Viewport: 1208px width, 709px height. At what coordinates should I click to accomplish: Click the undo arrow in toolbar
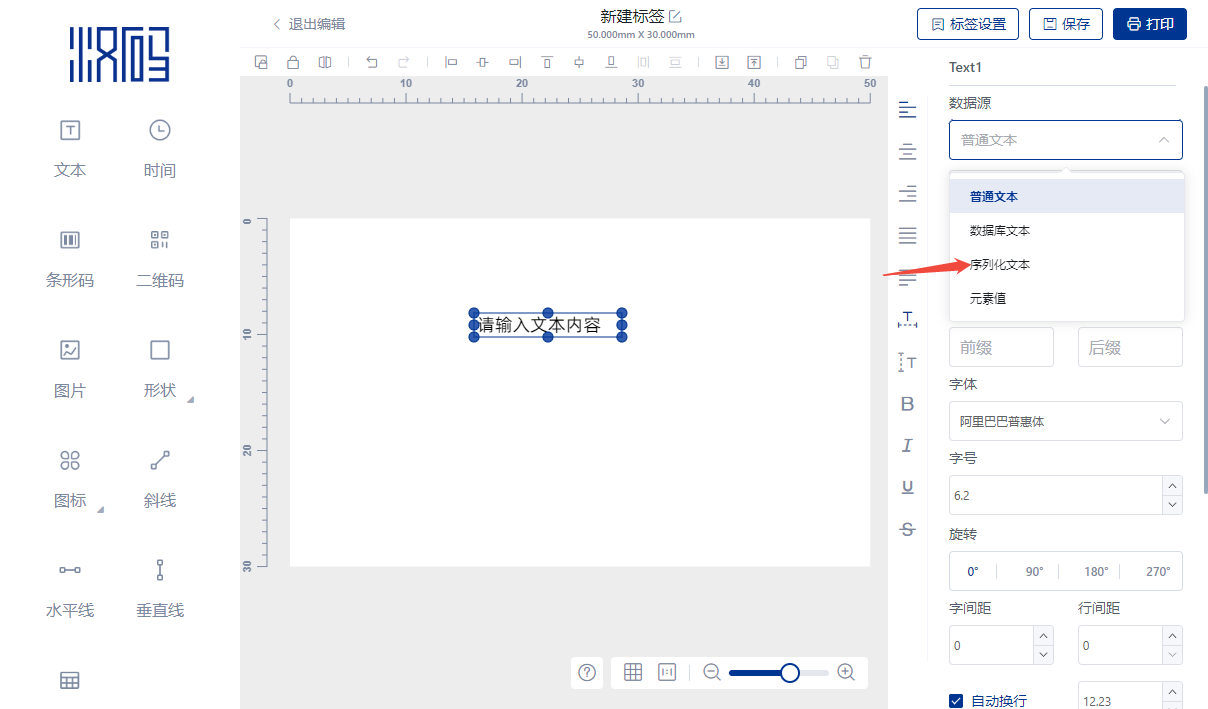pos(372,62)
